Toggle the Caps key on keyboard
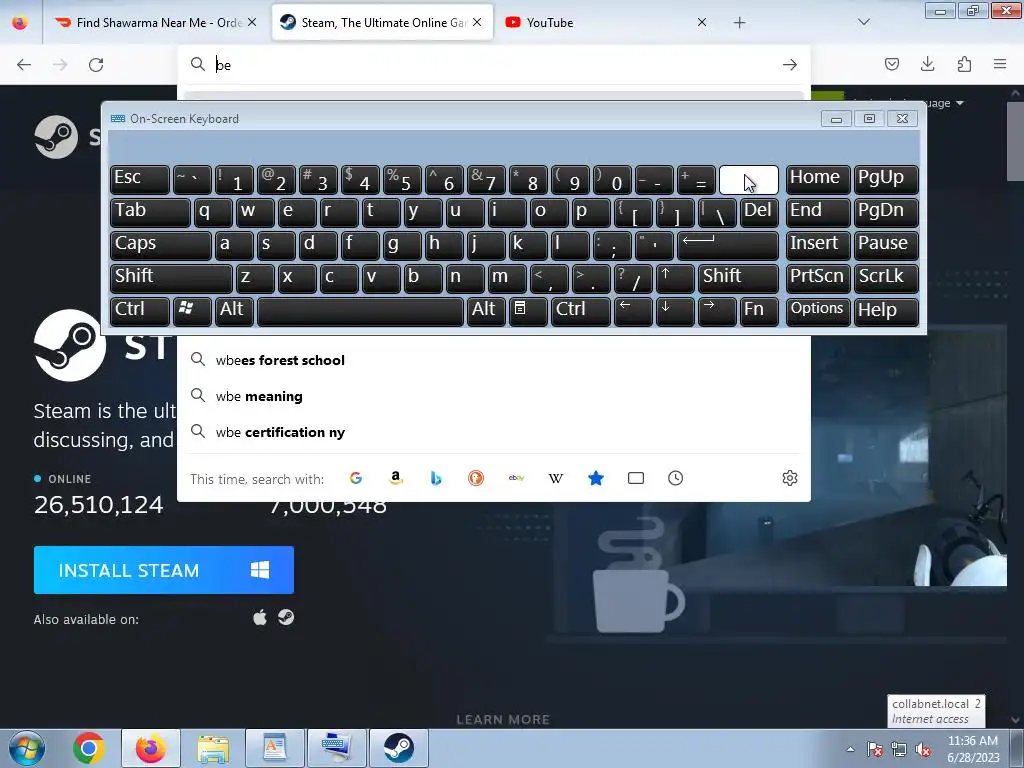Image resolution: width=1024 pixels, height=768 pixels. pyautogui.click(x=161, y=245)
